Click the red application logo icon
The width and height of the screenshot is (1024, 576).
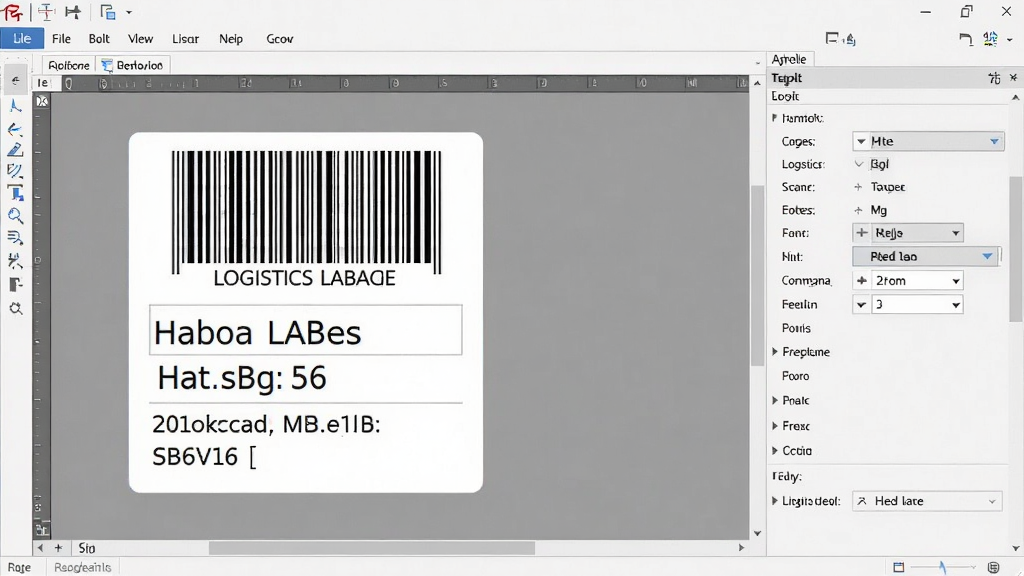12,12
